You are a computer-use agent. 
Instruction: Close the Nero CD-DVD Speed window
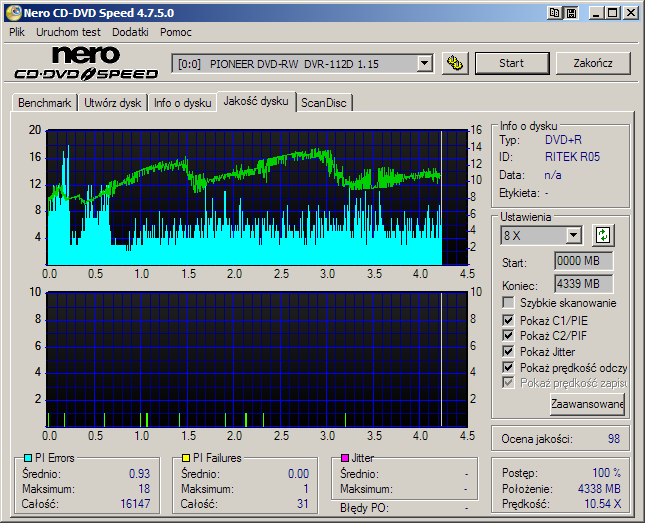630,13
